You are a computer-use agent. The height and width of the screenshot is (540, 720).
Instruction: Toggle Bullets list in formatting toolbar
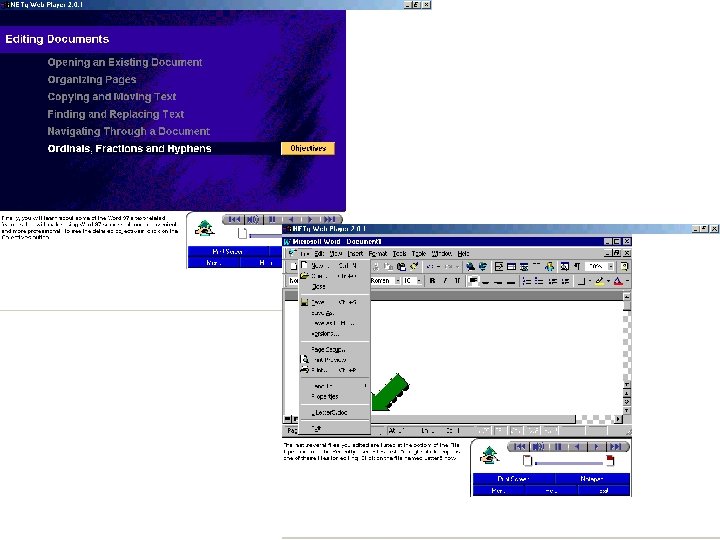tap(539, 281)
